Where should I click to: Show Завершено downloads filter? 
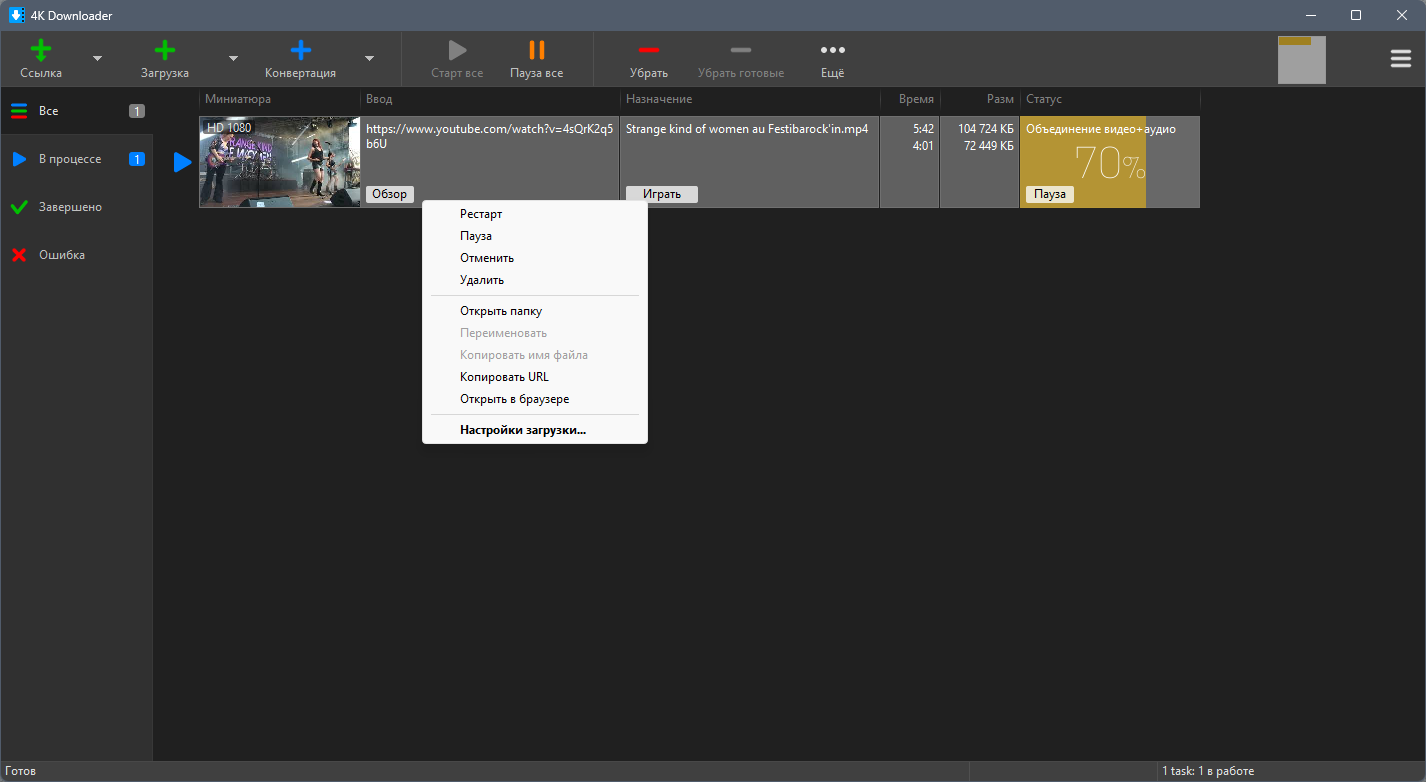(77, 207)
